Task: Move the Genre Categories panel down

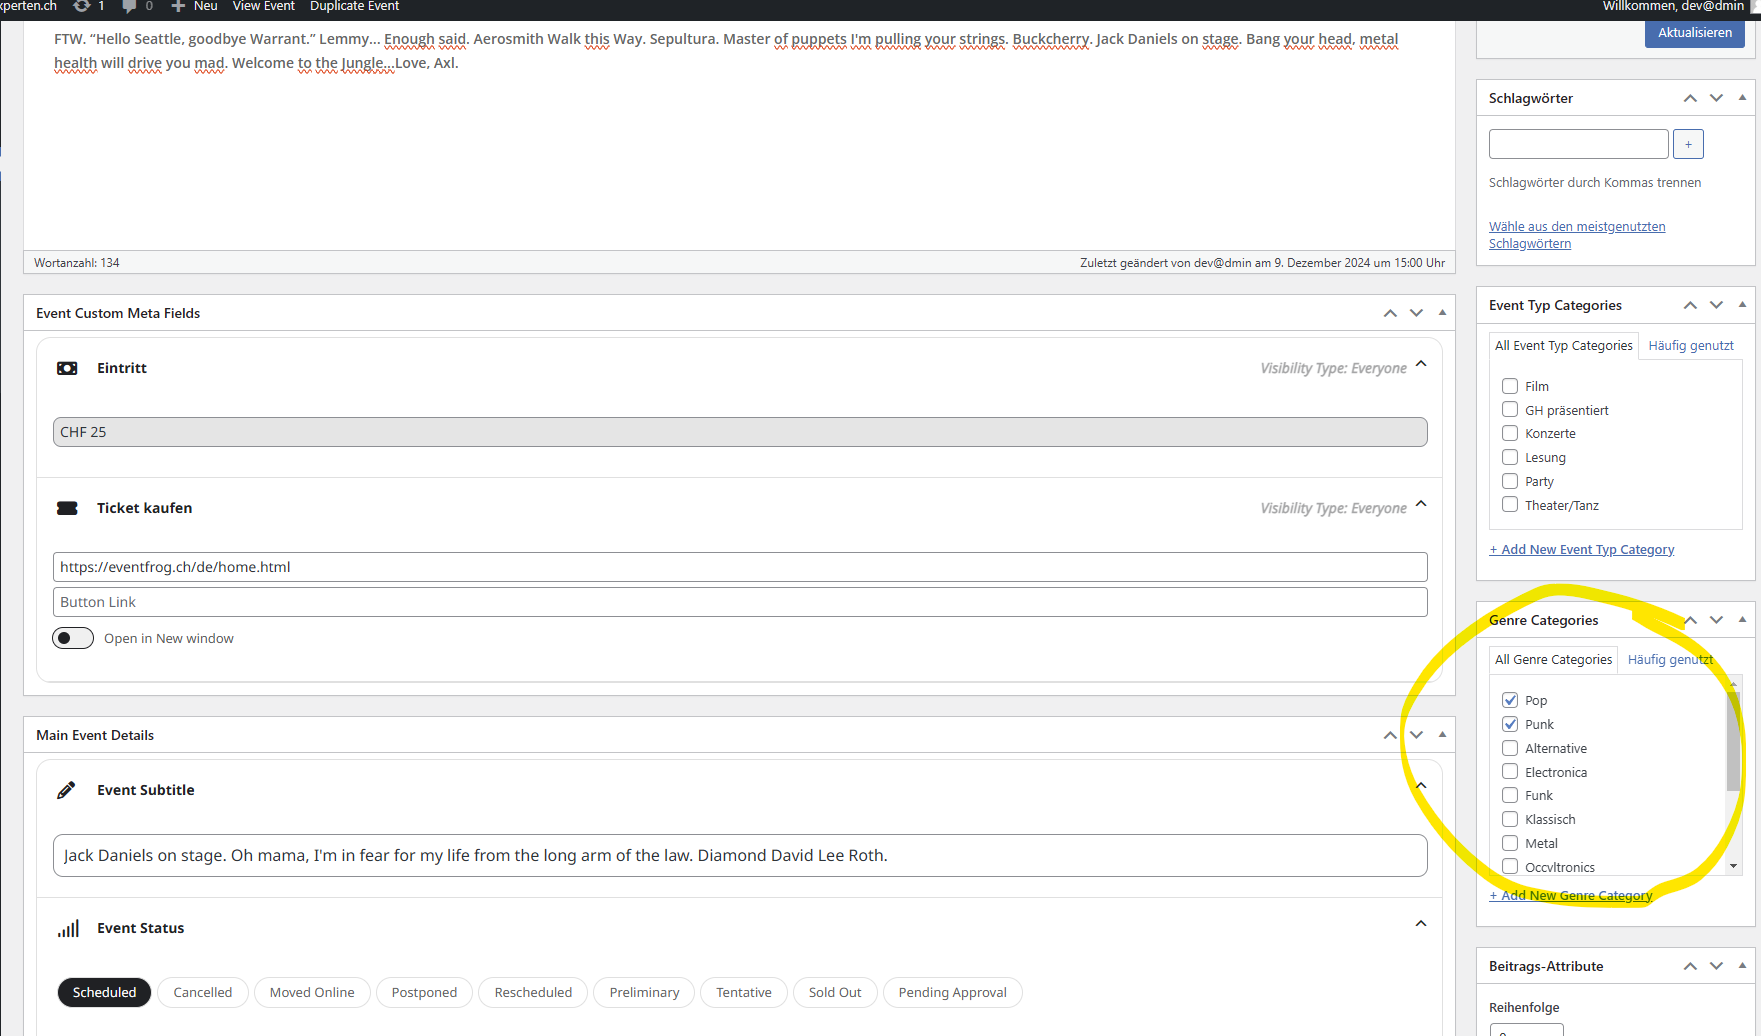Action: tap(1716, 620)
